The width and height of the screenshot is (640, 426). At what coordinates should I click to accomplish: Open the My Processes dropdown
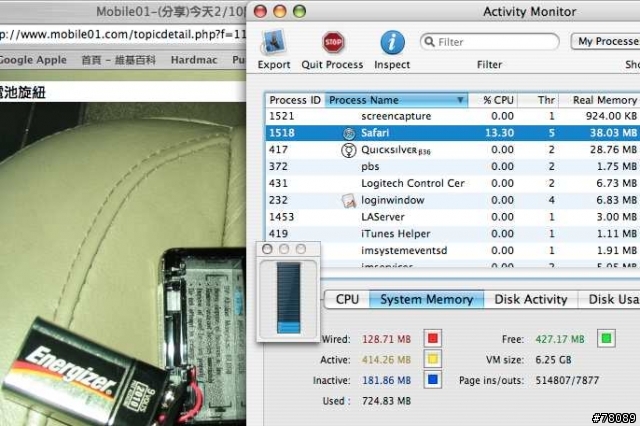coord(606,41)
